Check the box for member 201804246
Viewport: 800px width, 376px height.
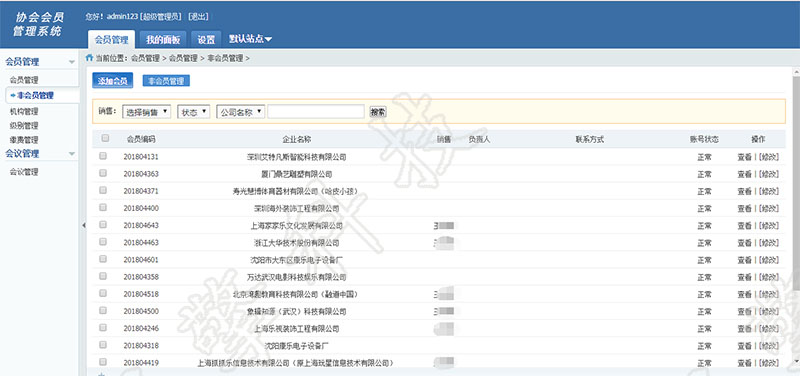coord(103,328)
